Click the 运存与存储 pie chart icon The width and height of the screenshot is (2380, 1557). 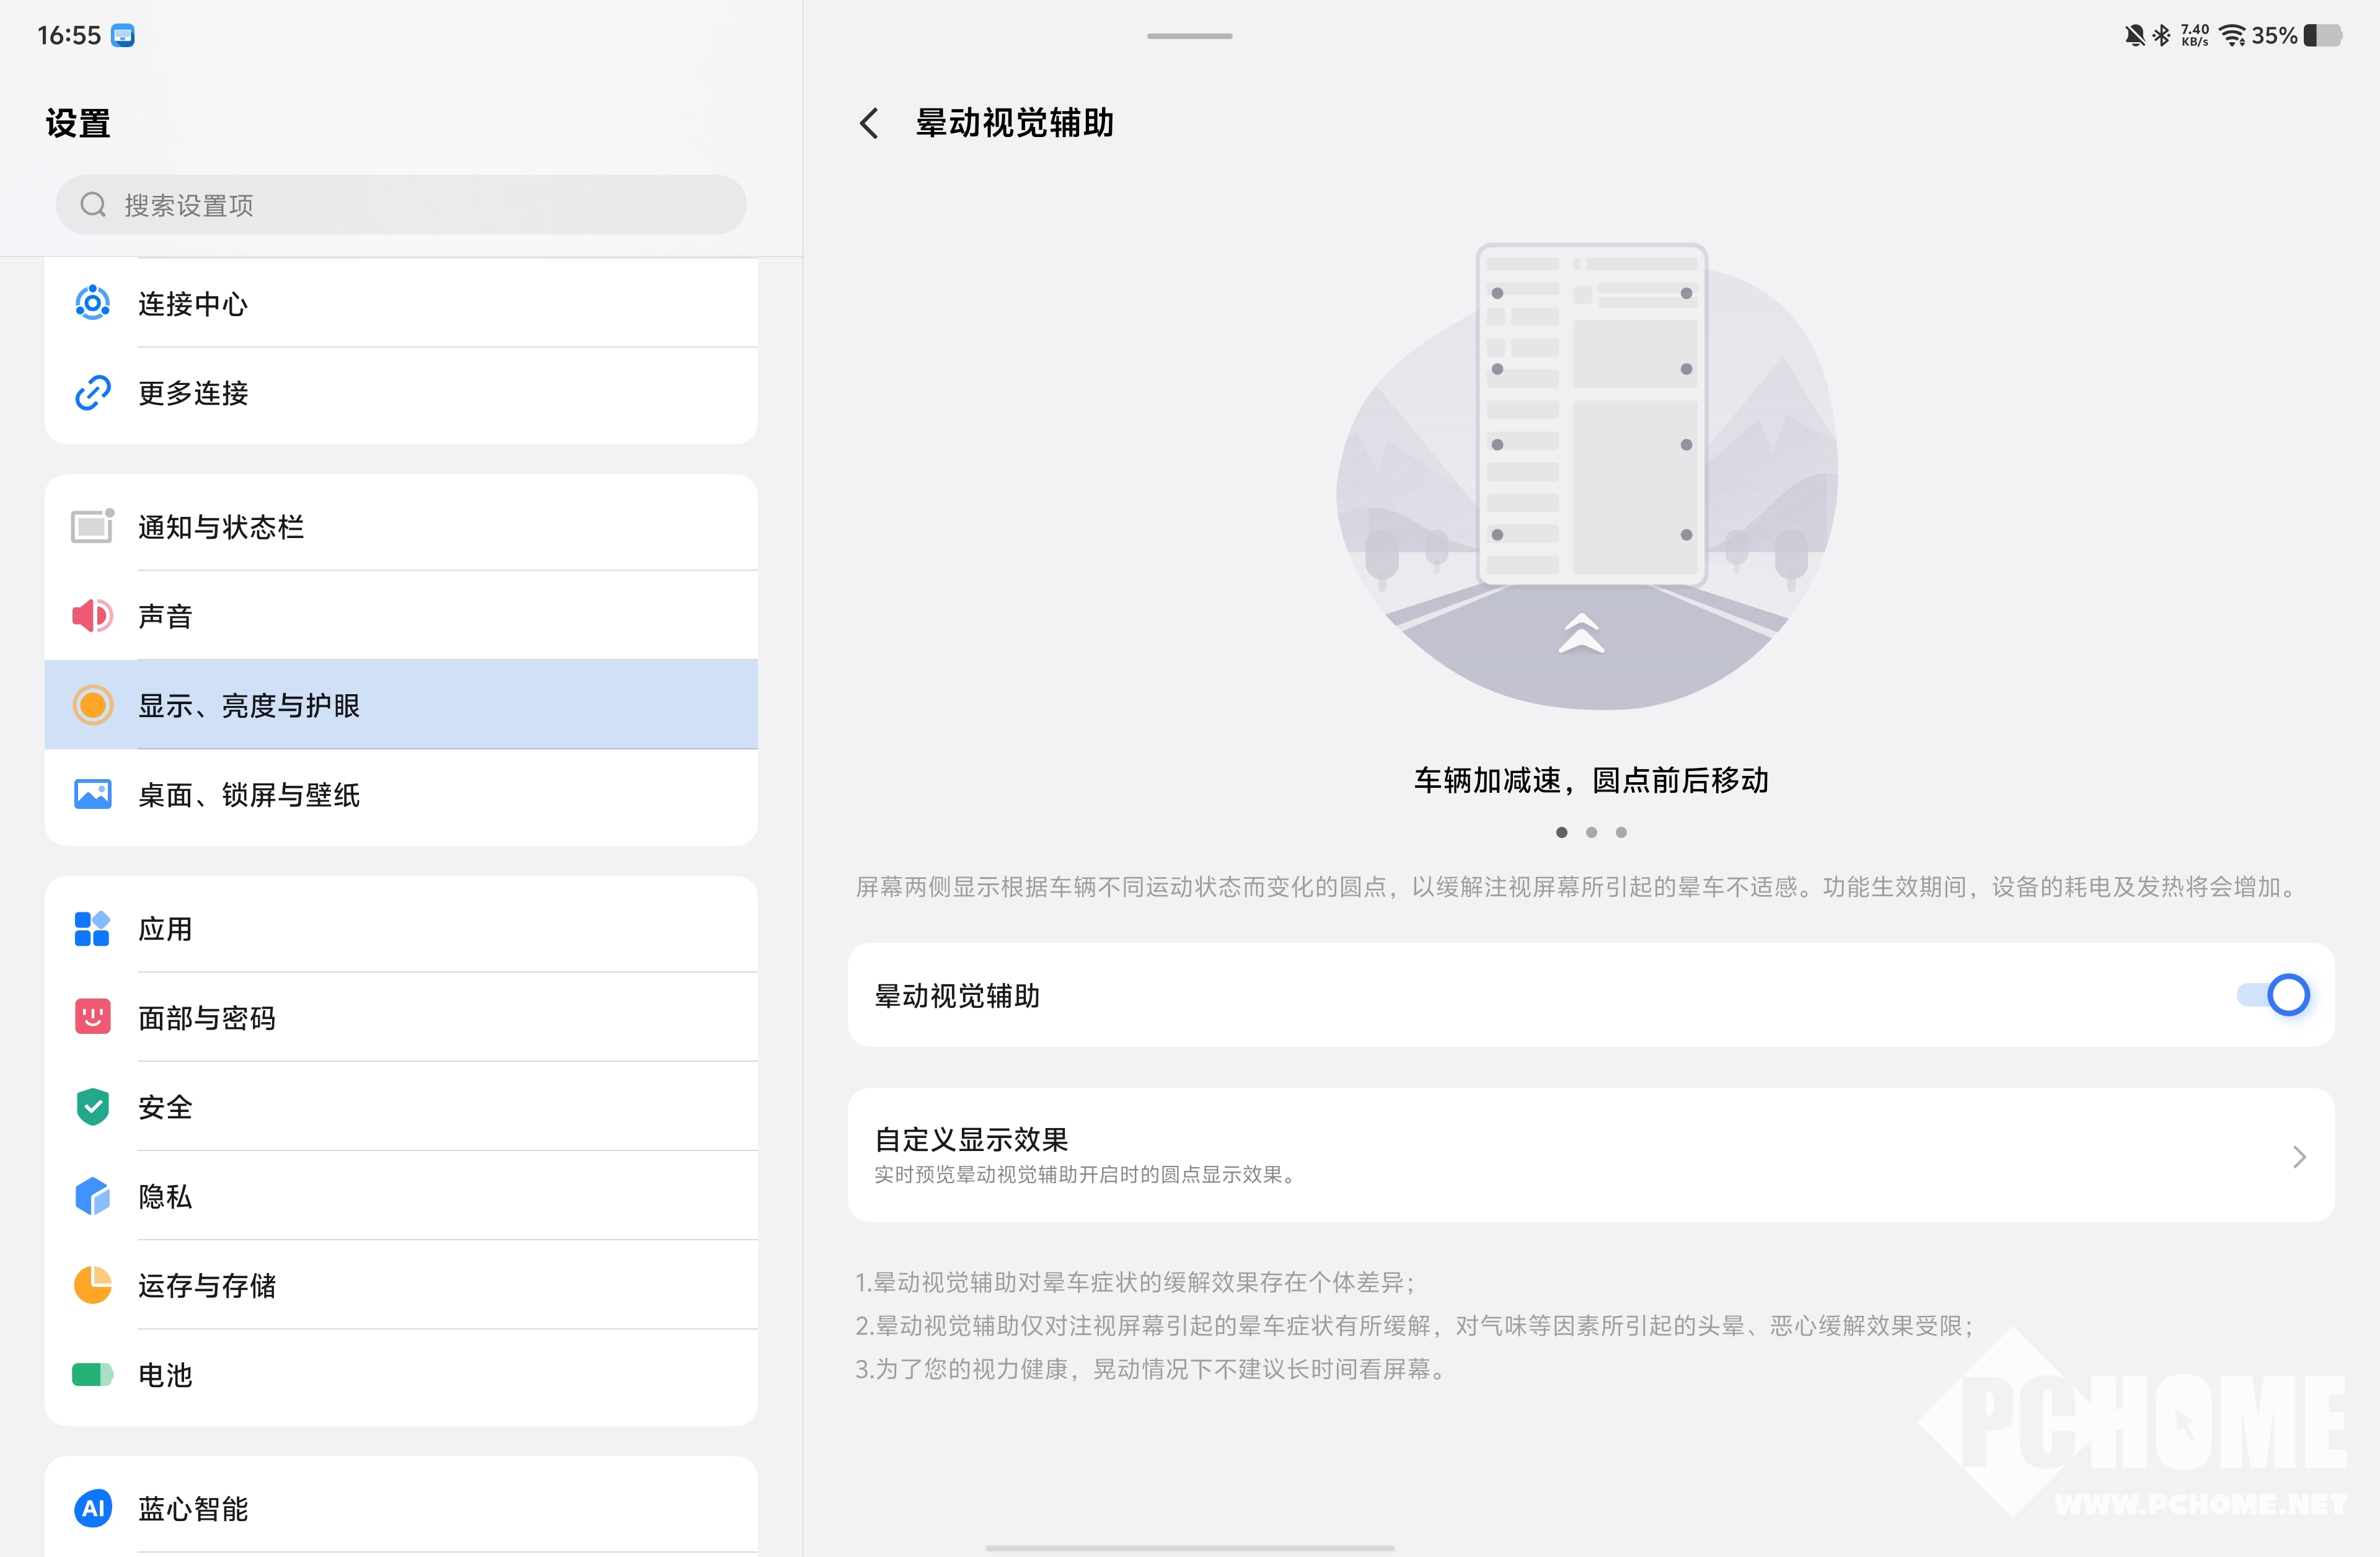[x=93, y=1285]
